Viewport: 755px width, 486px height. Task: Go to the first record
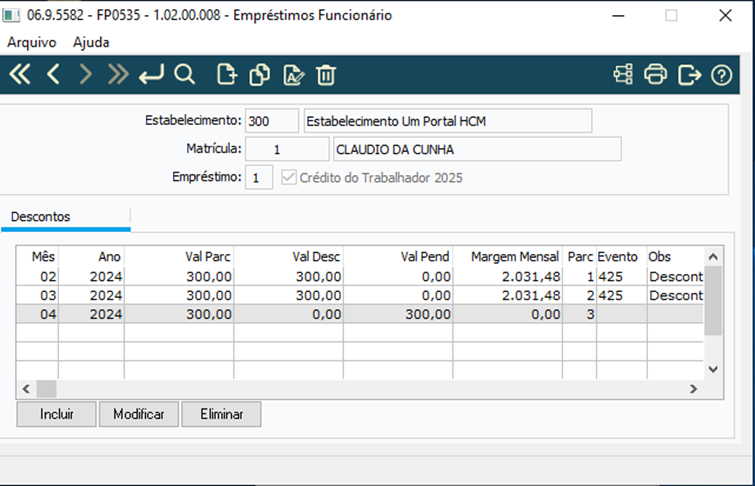click(x=20, y=74)
